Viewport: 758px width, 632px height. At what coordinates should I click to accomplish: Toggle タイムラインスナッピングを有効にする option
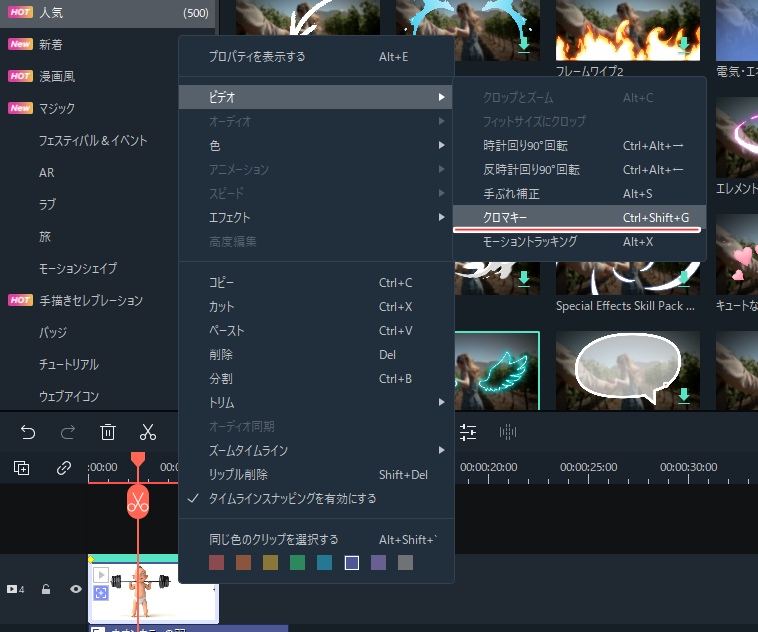(292, 498)
